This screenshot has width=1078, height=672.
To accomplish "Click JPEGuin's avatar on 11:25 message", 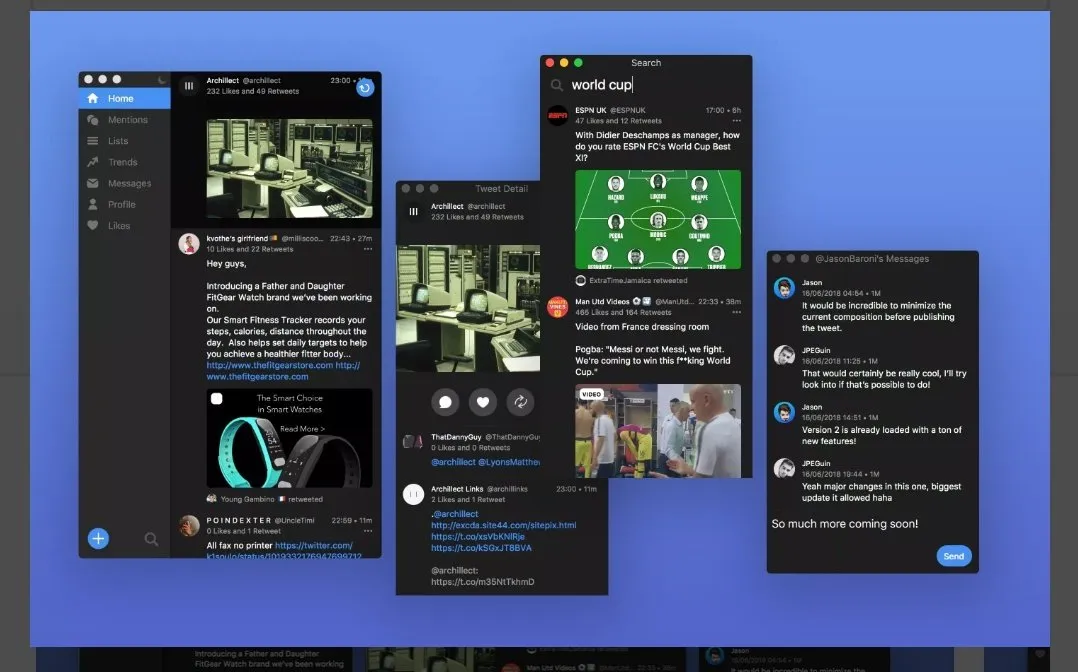I will pos(784,355).
